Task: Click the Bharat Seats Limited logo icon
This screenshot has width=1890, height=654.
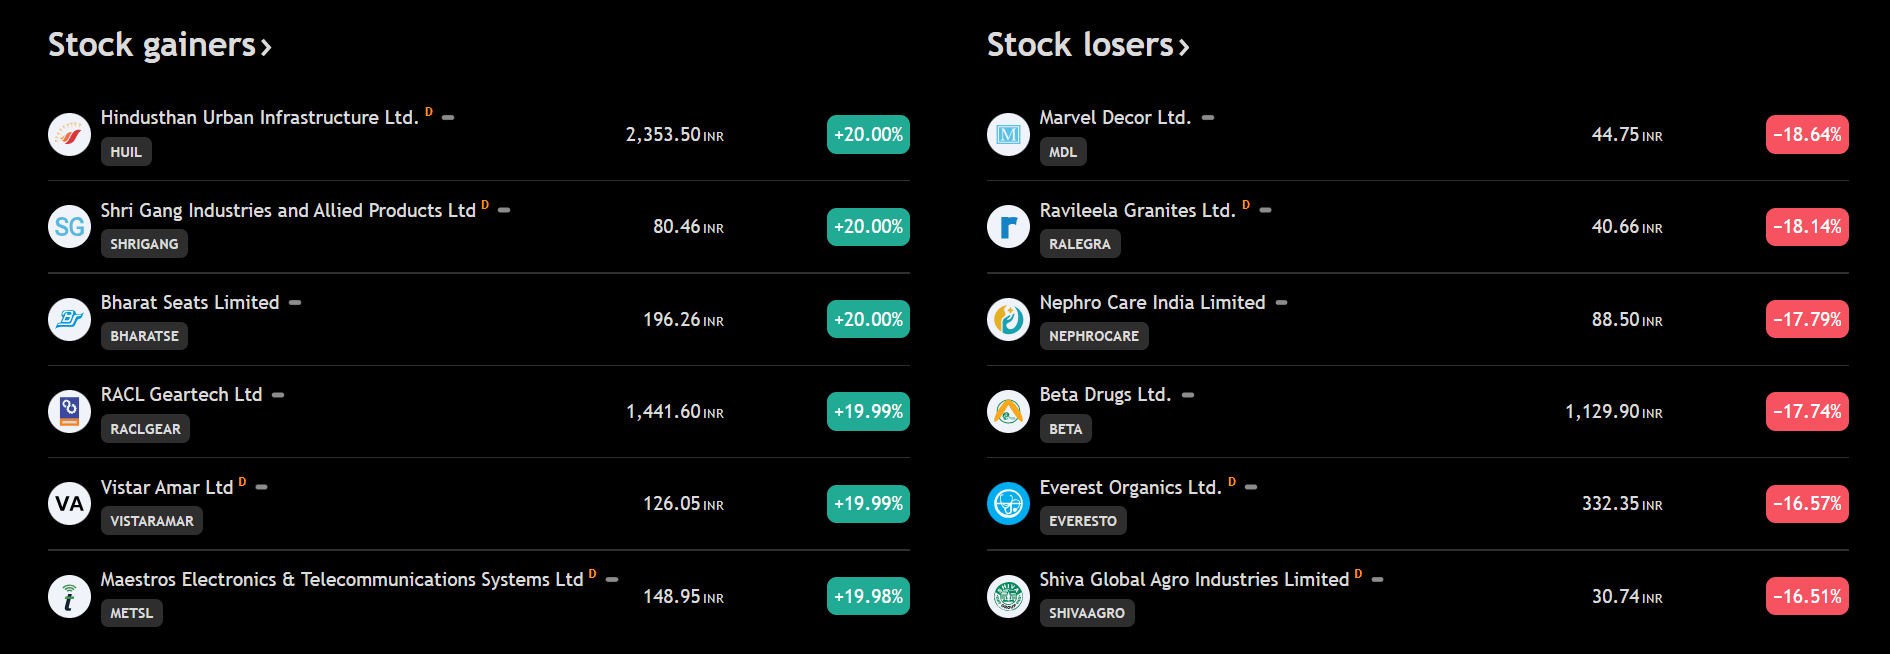Action: click(x=69, y=319)
